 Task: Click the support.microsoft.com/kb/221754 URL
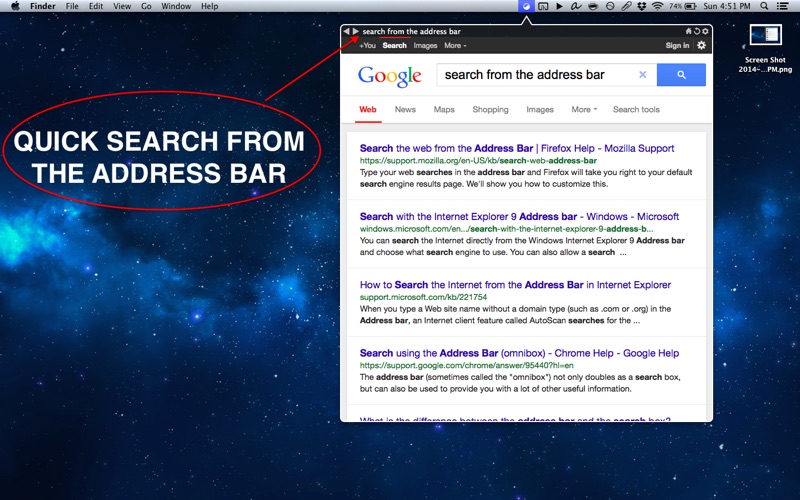pyautogui.click(x=423, y=297)
